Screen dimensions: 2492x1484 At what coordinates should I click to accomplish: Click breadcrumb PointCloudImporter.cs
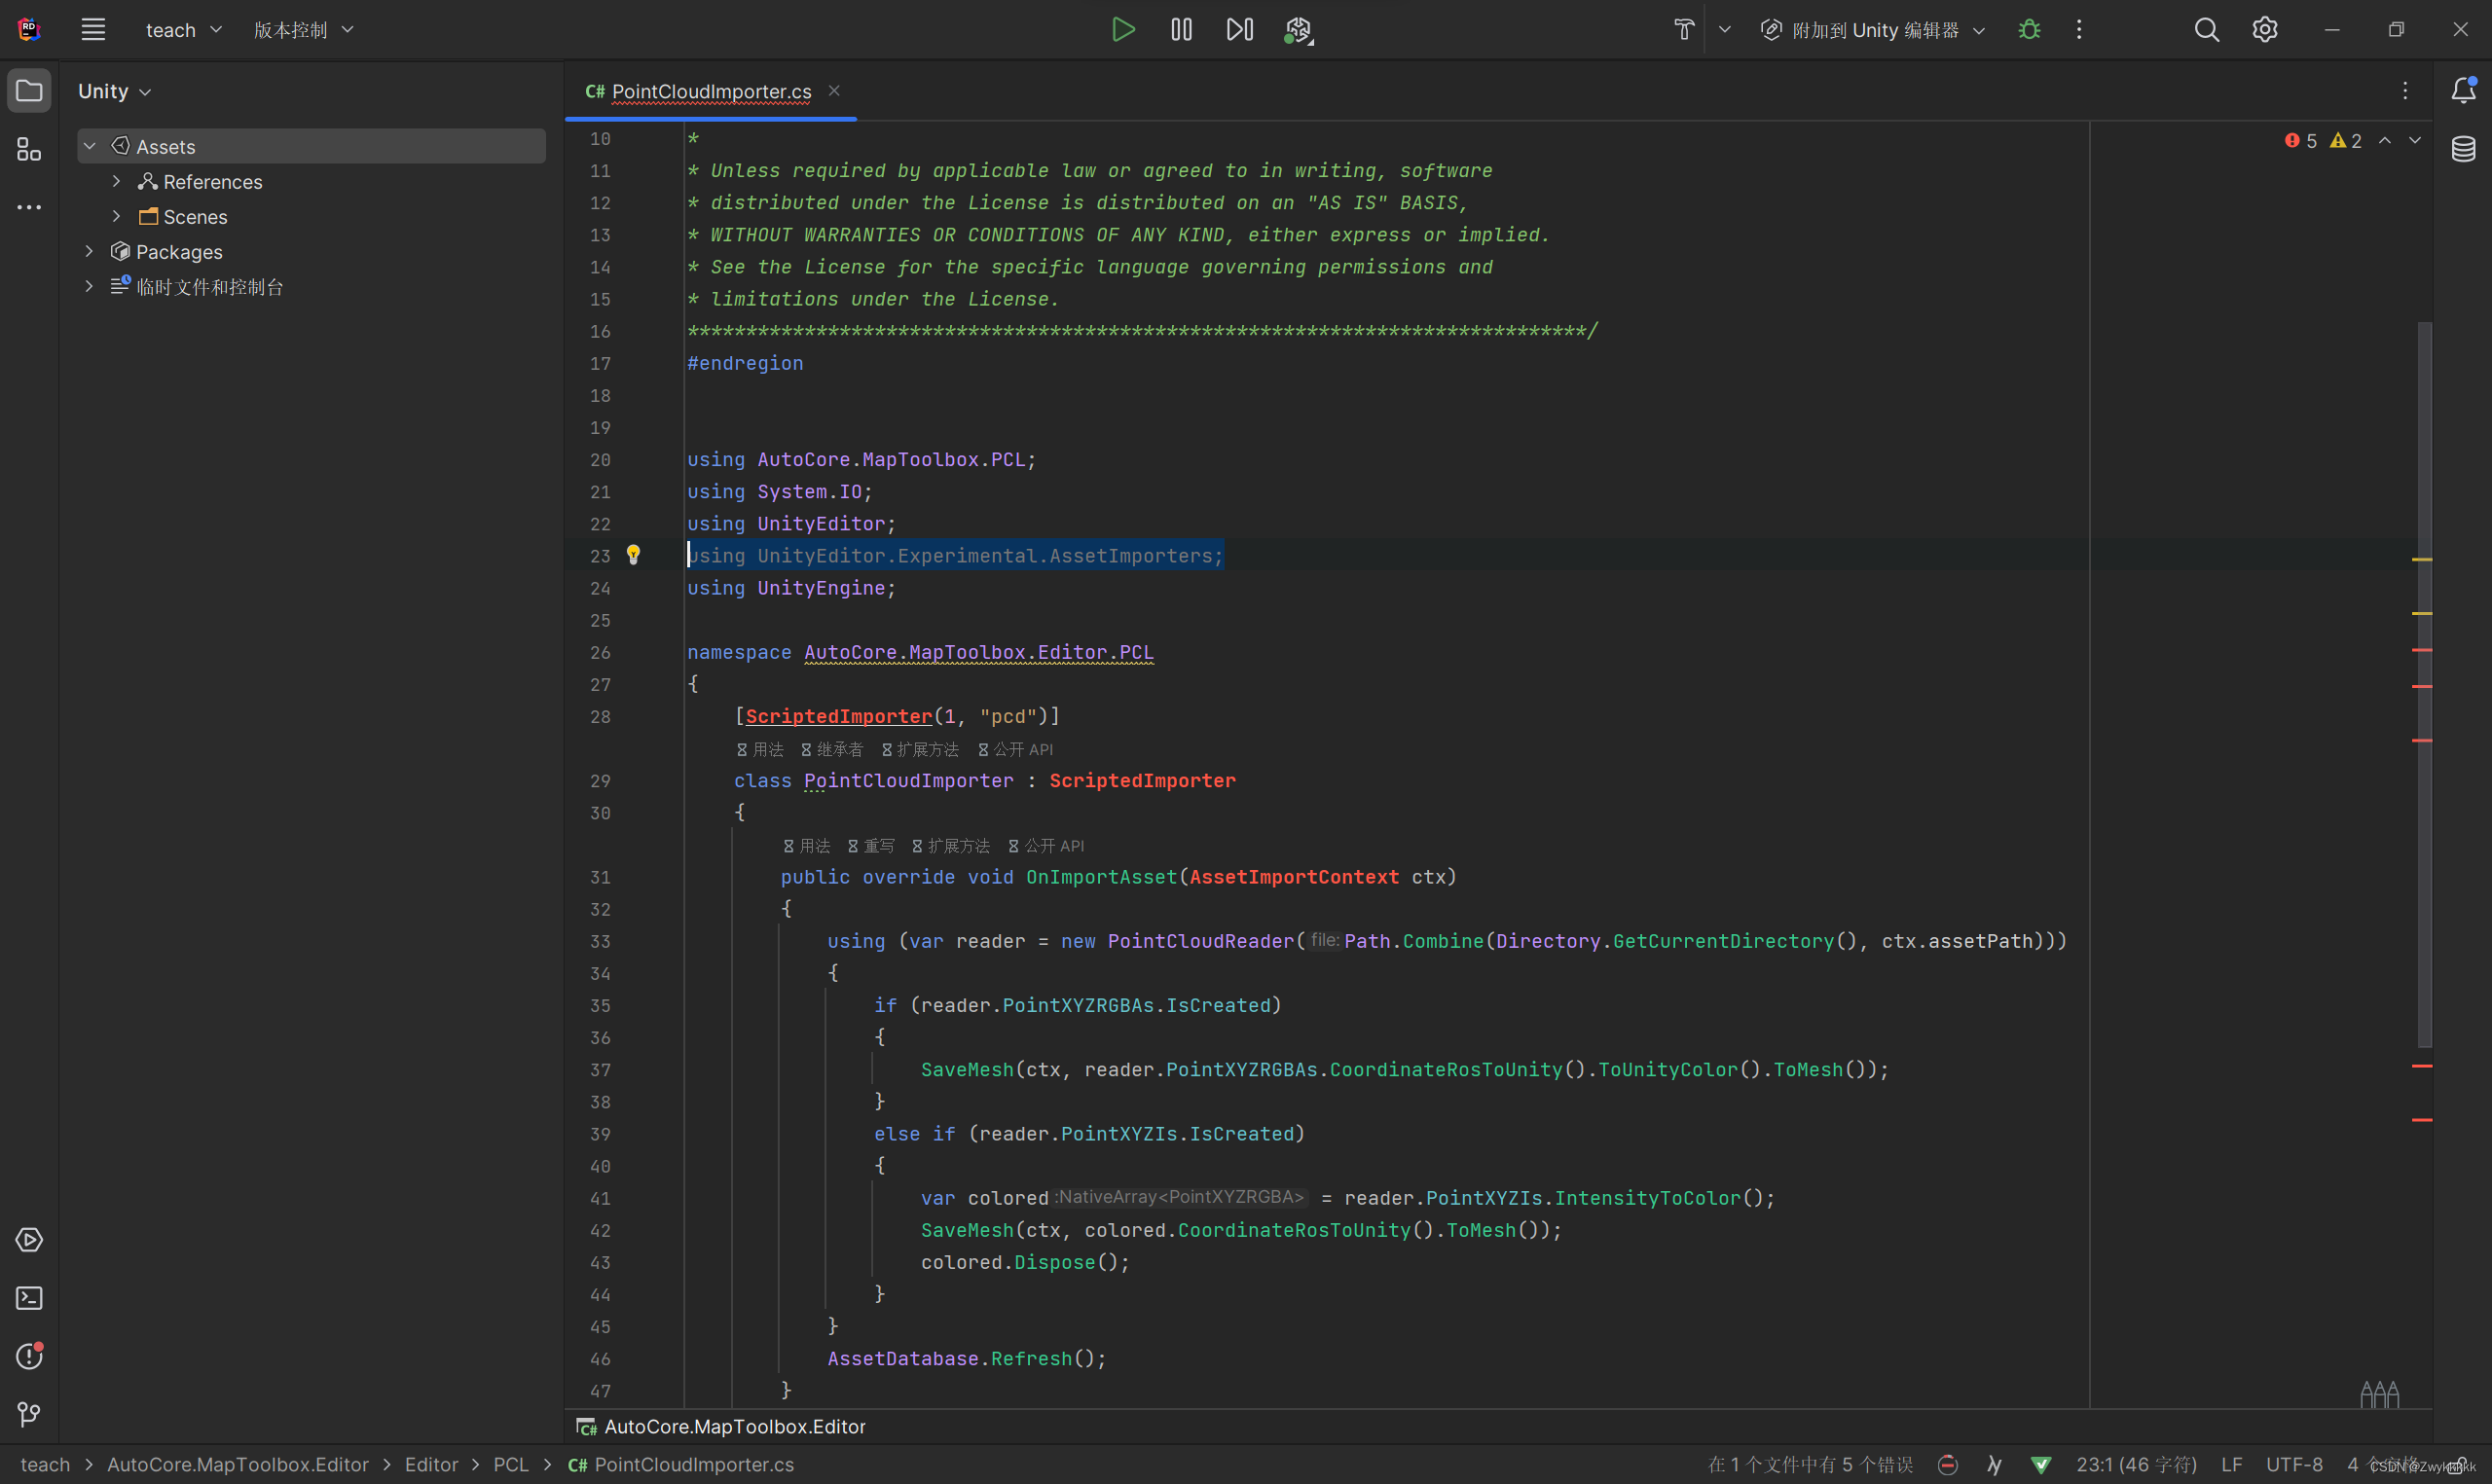(681, 1464)
